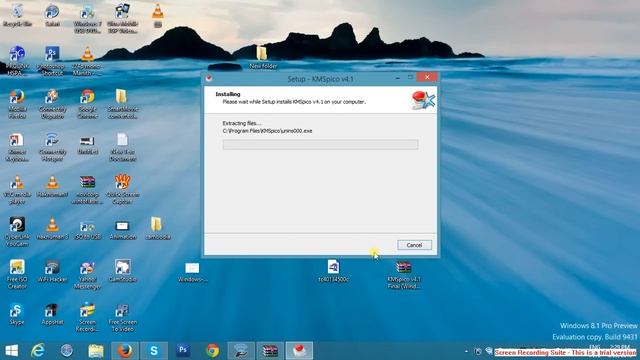Click the installation progress bar

[320, 144]
